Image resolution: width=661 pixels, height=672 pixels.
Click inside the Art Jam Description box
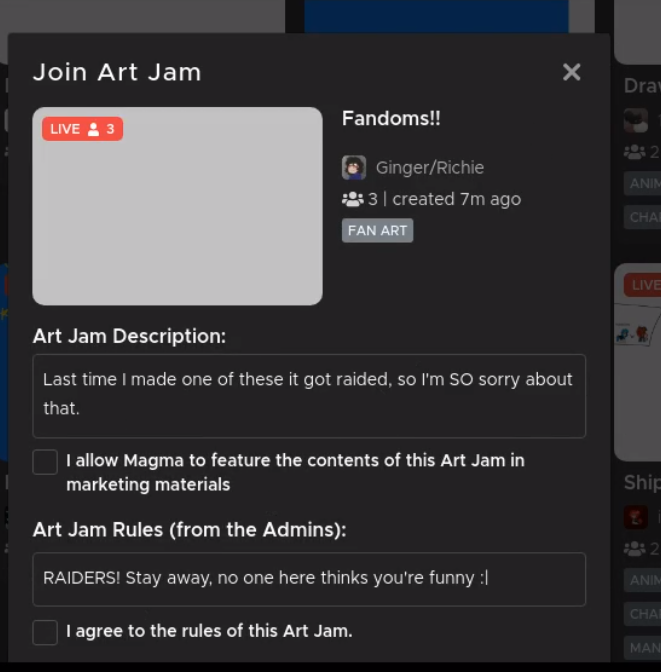click(x=309, y=395)
